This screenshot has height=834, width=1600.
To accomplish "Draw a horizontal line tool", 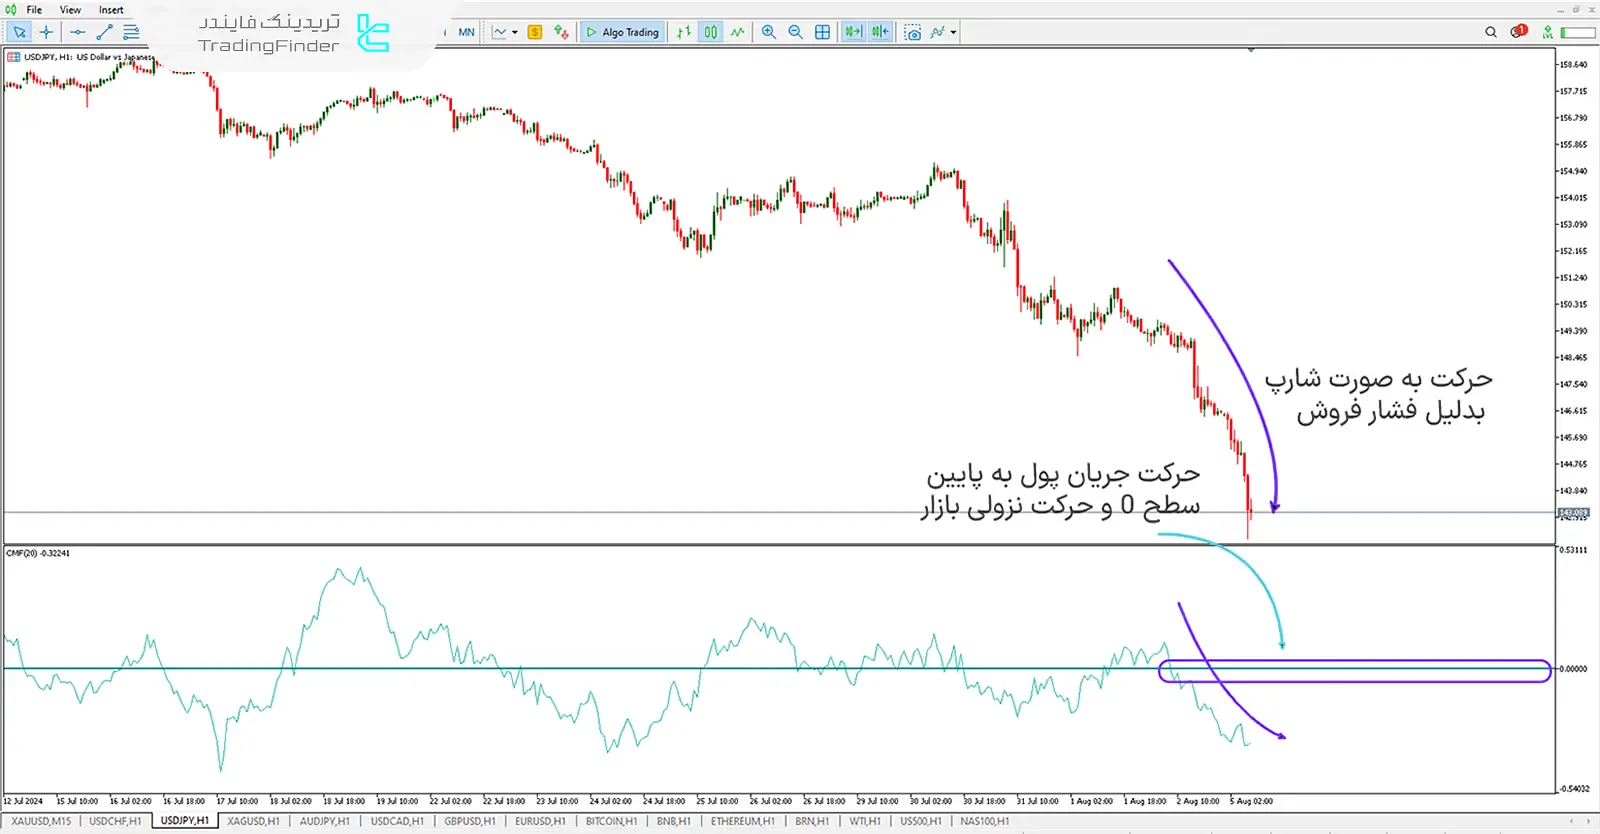I will [78, 32].
